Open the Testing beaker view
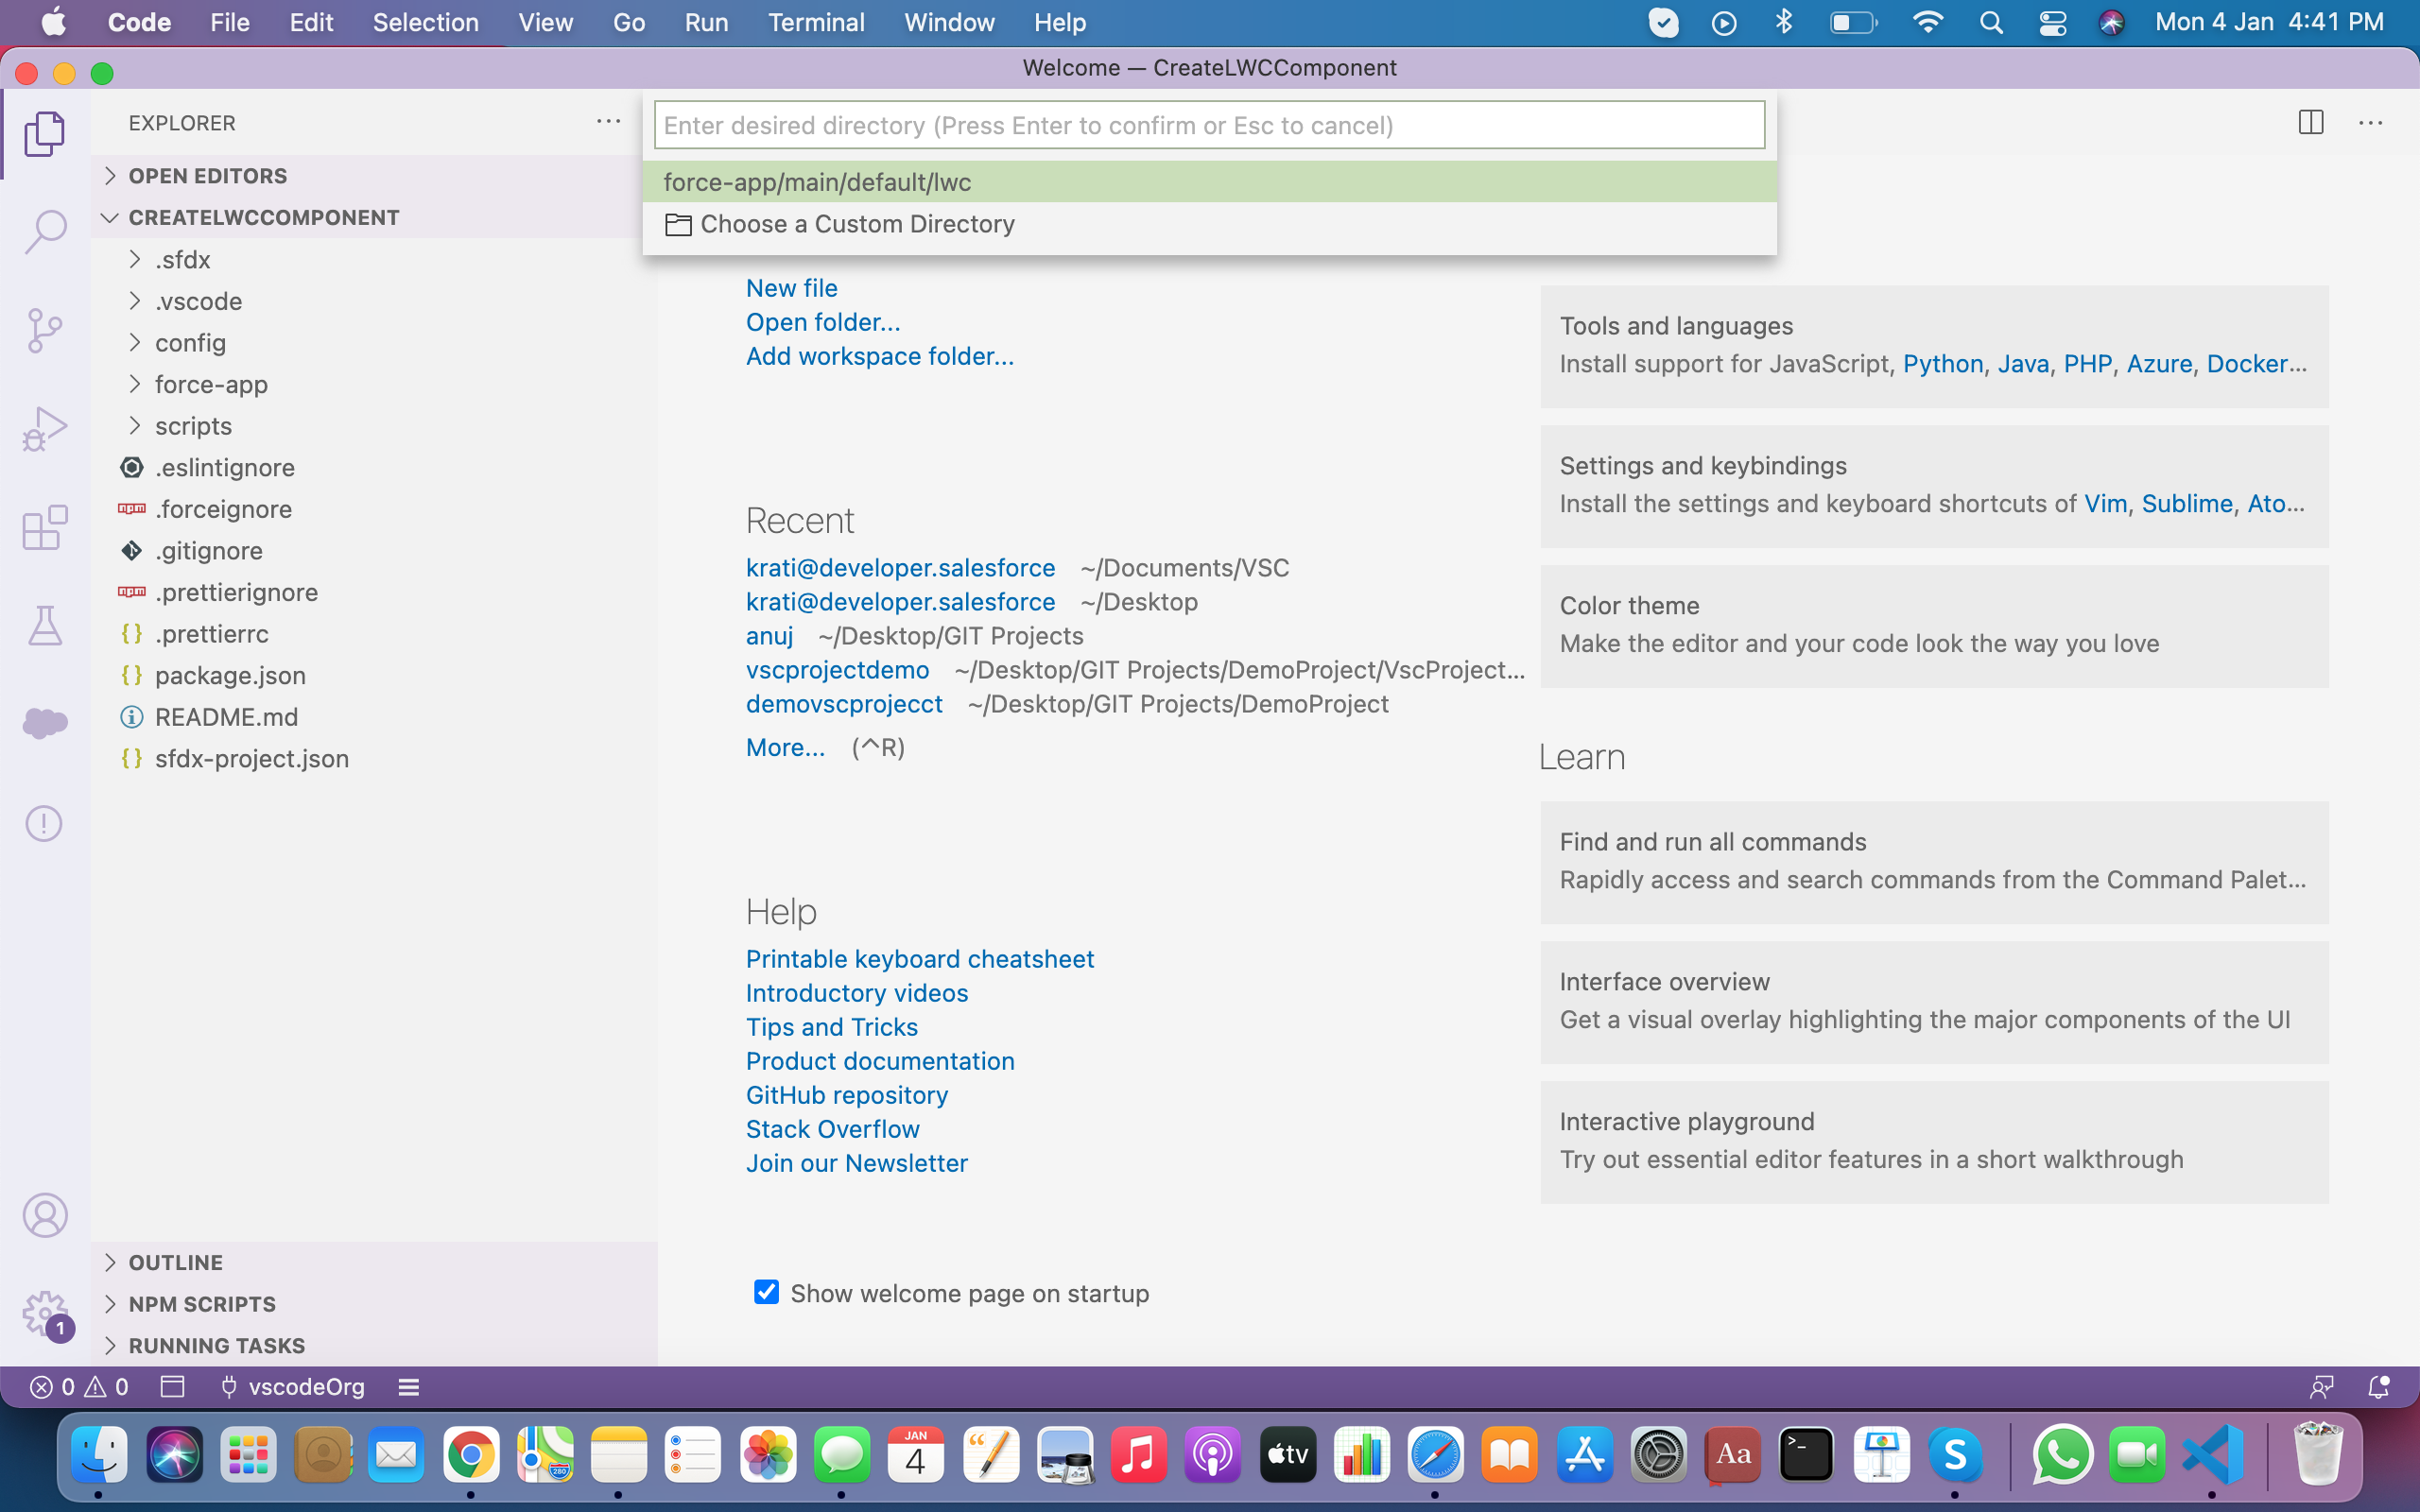This screenshot has height=1512, width=2420. click(x=45, y=625)
